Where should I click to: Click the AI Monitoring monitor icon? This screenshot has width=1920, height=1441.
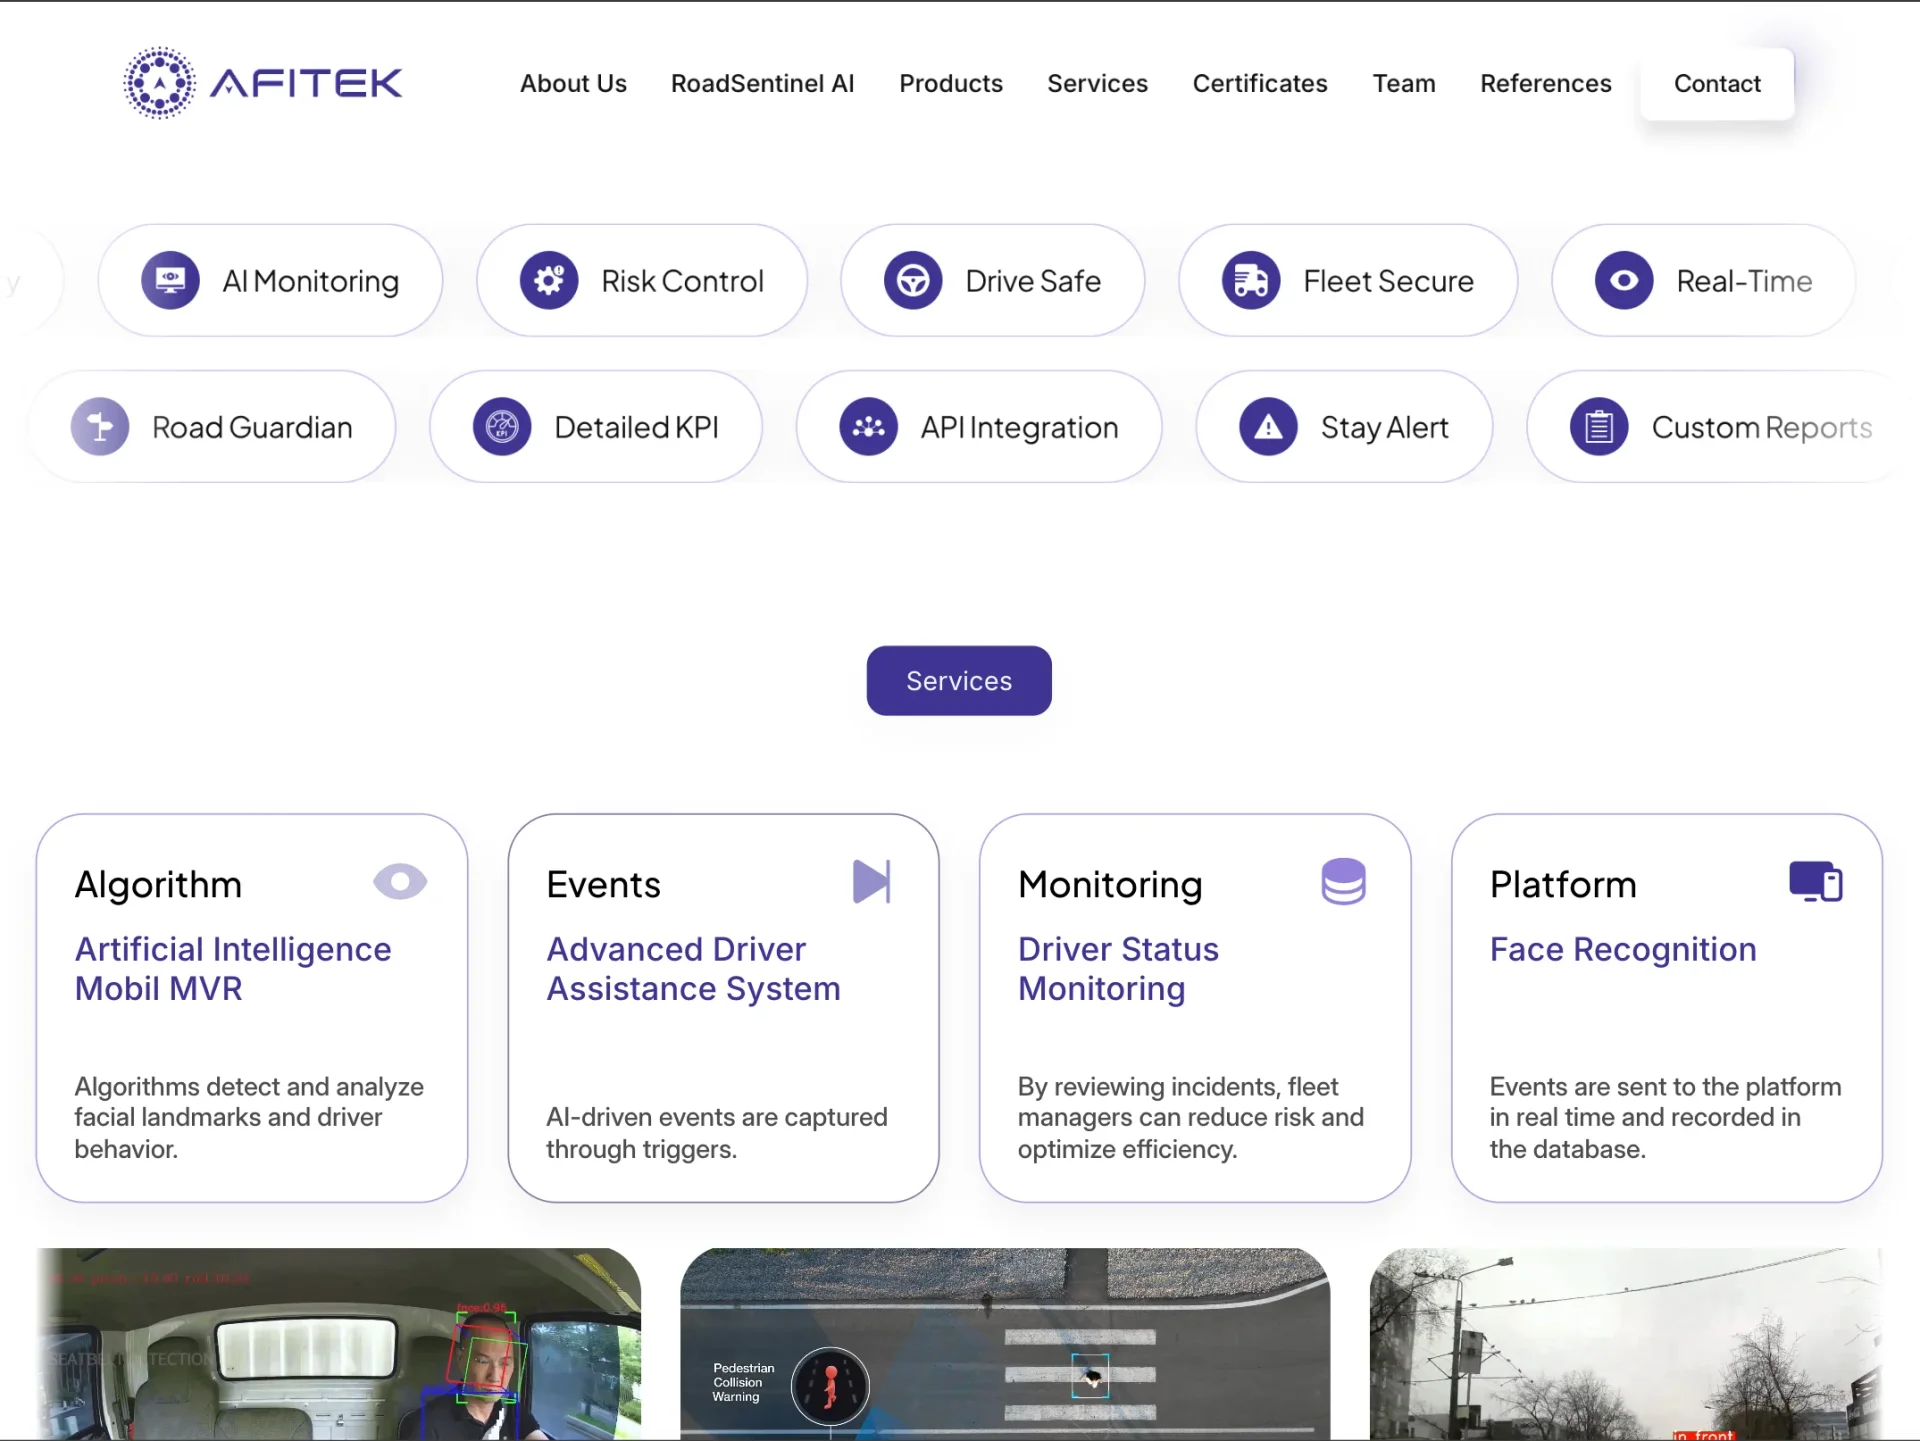click(x=170, y=281)
